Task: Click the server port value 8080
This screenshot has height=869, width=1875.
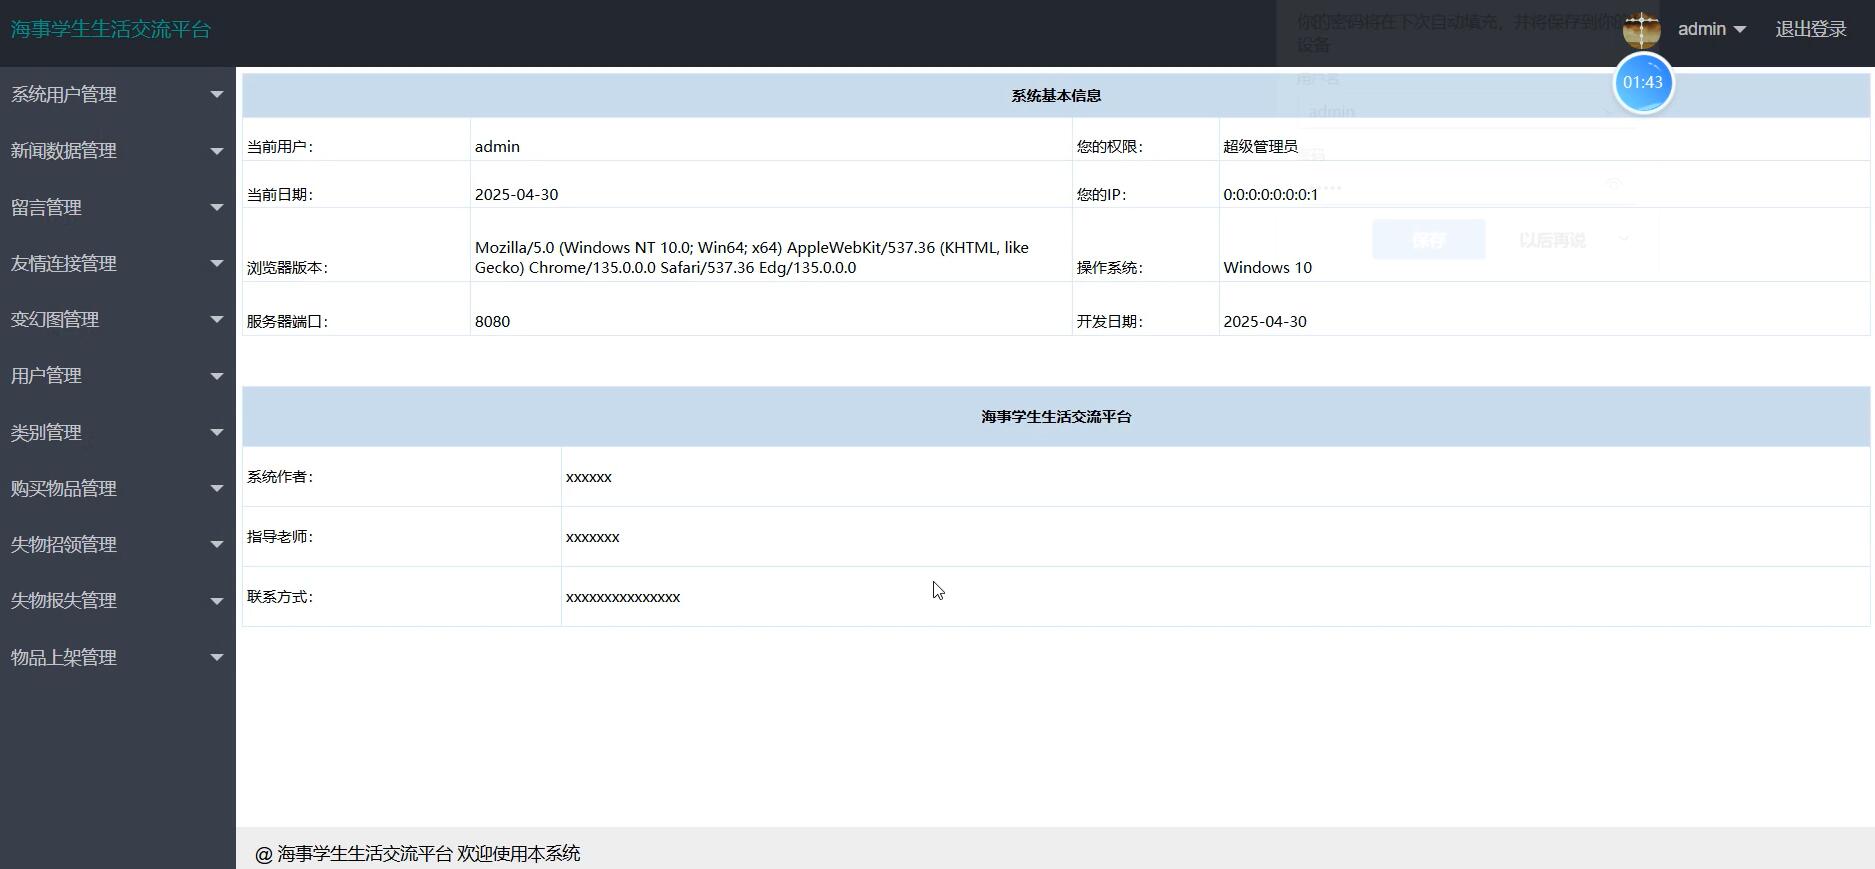Action: (x=492, y=321)
